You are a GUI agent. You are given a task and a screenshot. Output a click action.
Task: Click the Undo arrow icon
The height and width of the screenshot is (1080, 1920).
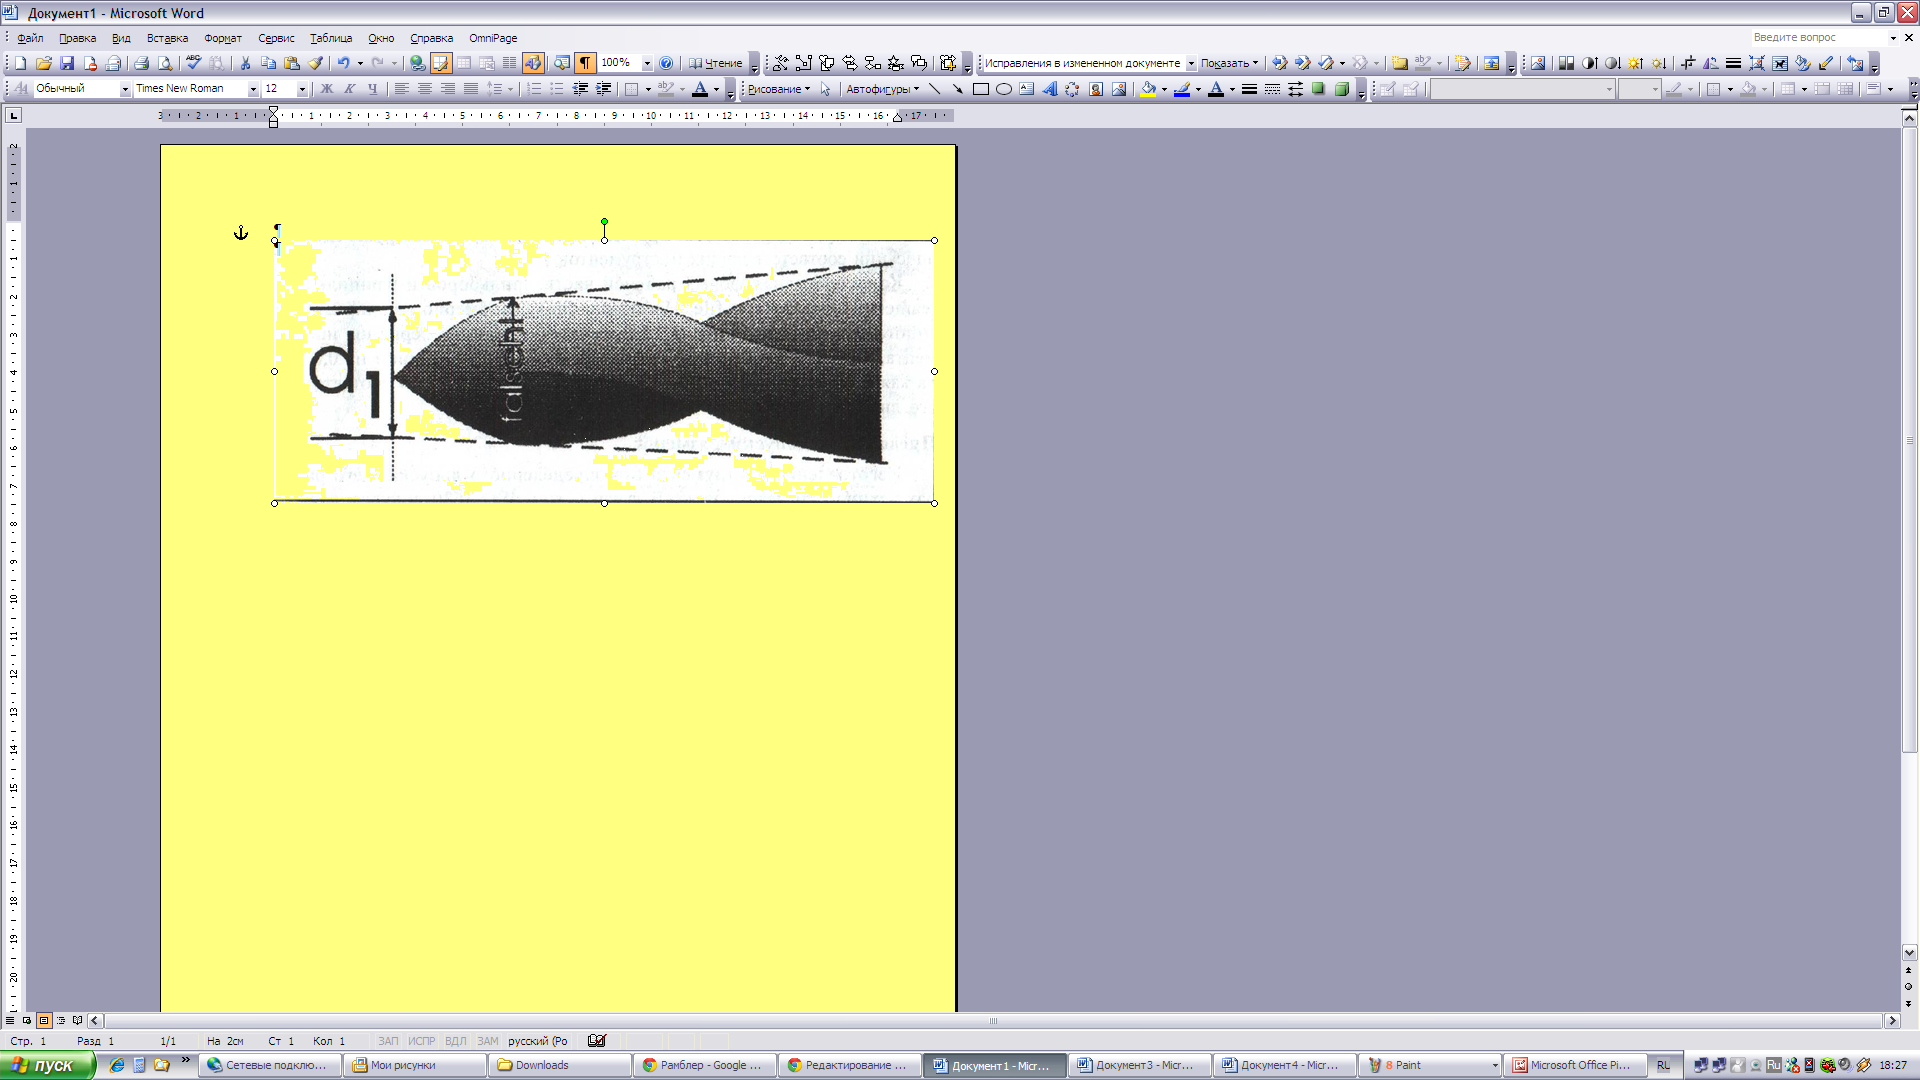[x=343, y=63]
